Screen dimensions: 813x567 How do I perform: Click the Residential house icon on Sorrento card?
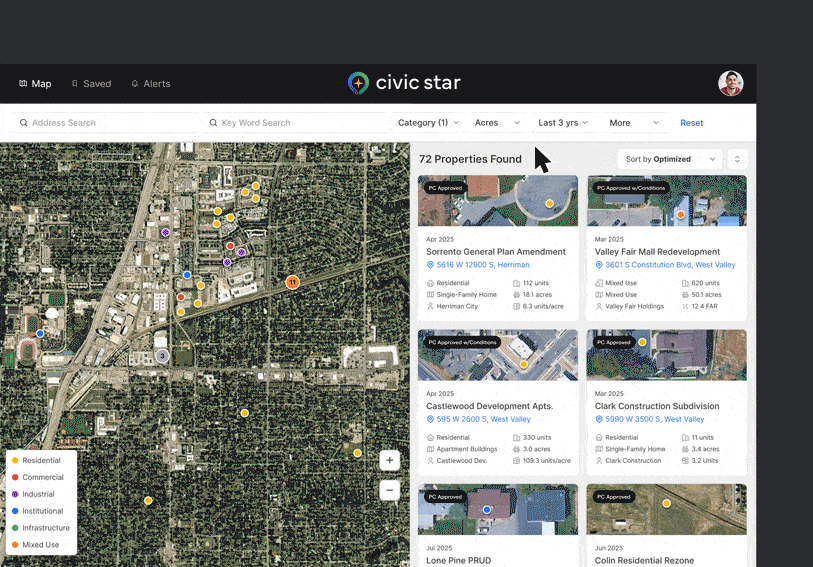pos(430,283)
